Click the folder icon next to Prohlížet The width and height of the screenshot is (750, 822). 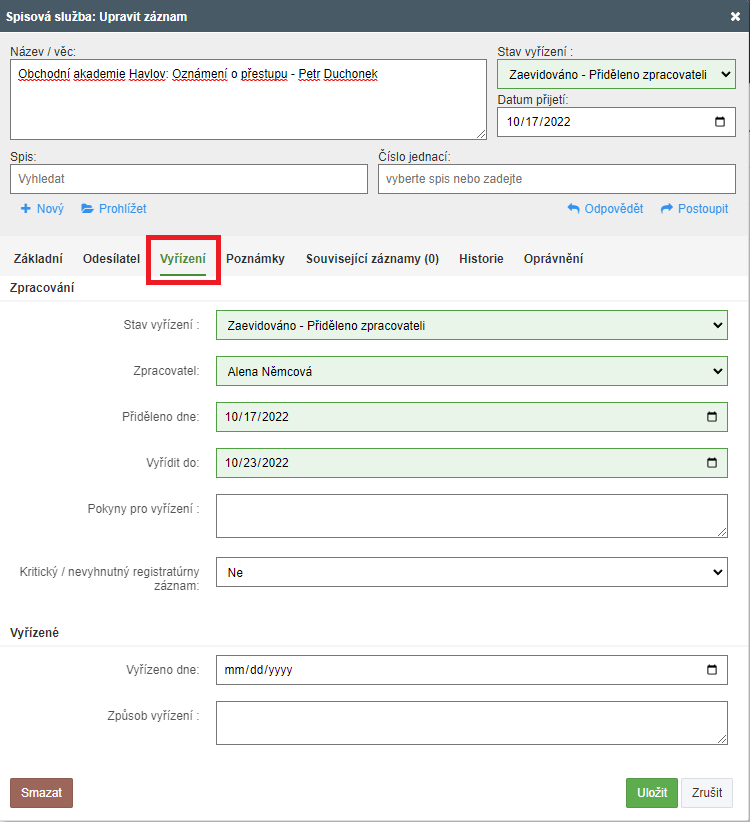click(87, 209)
